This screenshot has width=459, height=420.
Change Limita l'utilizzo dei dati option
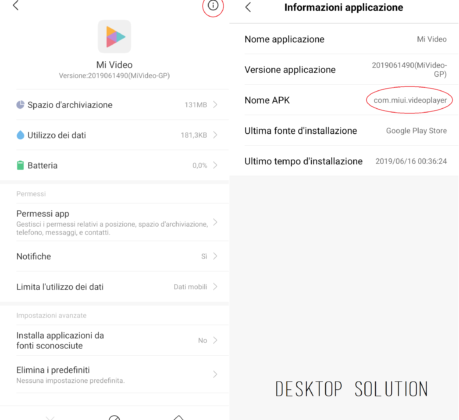pos(117,287)
